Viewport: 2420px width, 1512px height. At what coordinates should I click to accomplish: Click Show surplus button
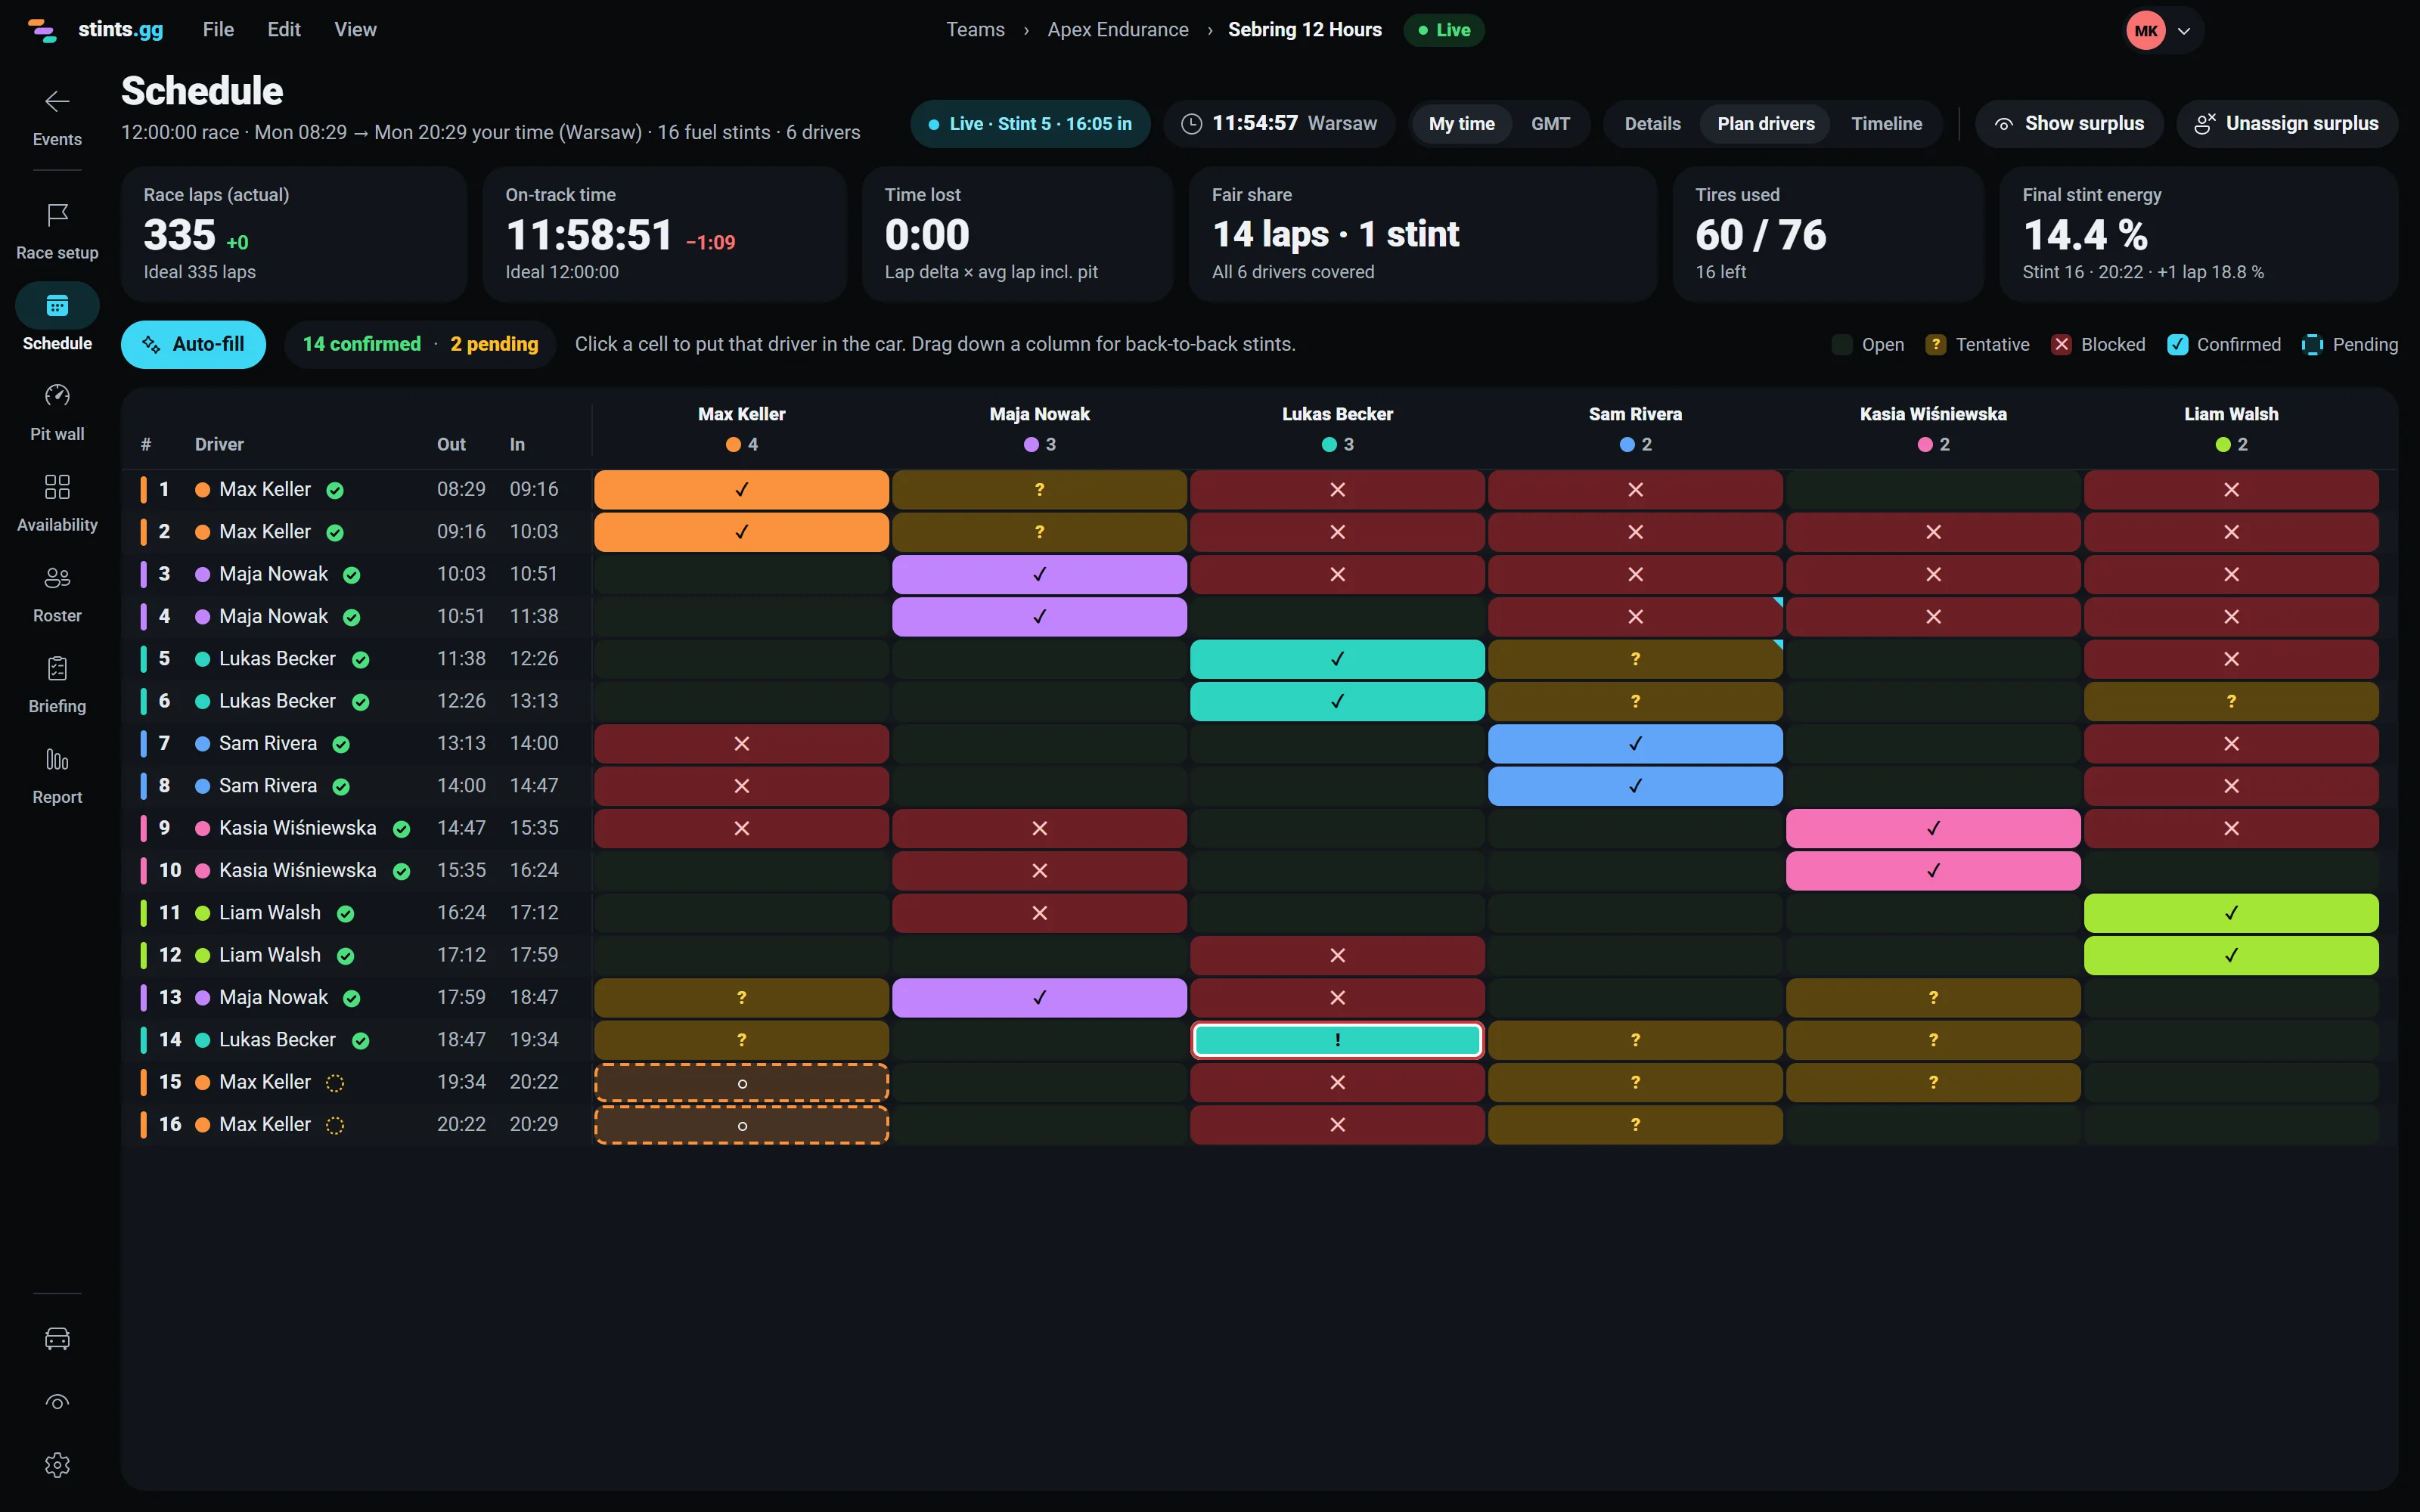point(2069,124)
